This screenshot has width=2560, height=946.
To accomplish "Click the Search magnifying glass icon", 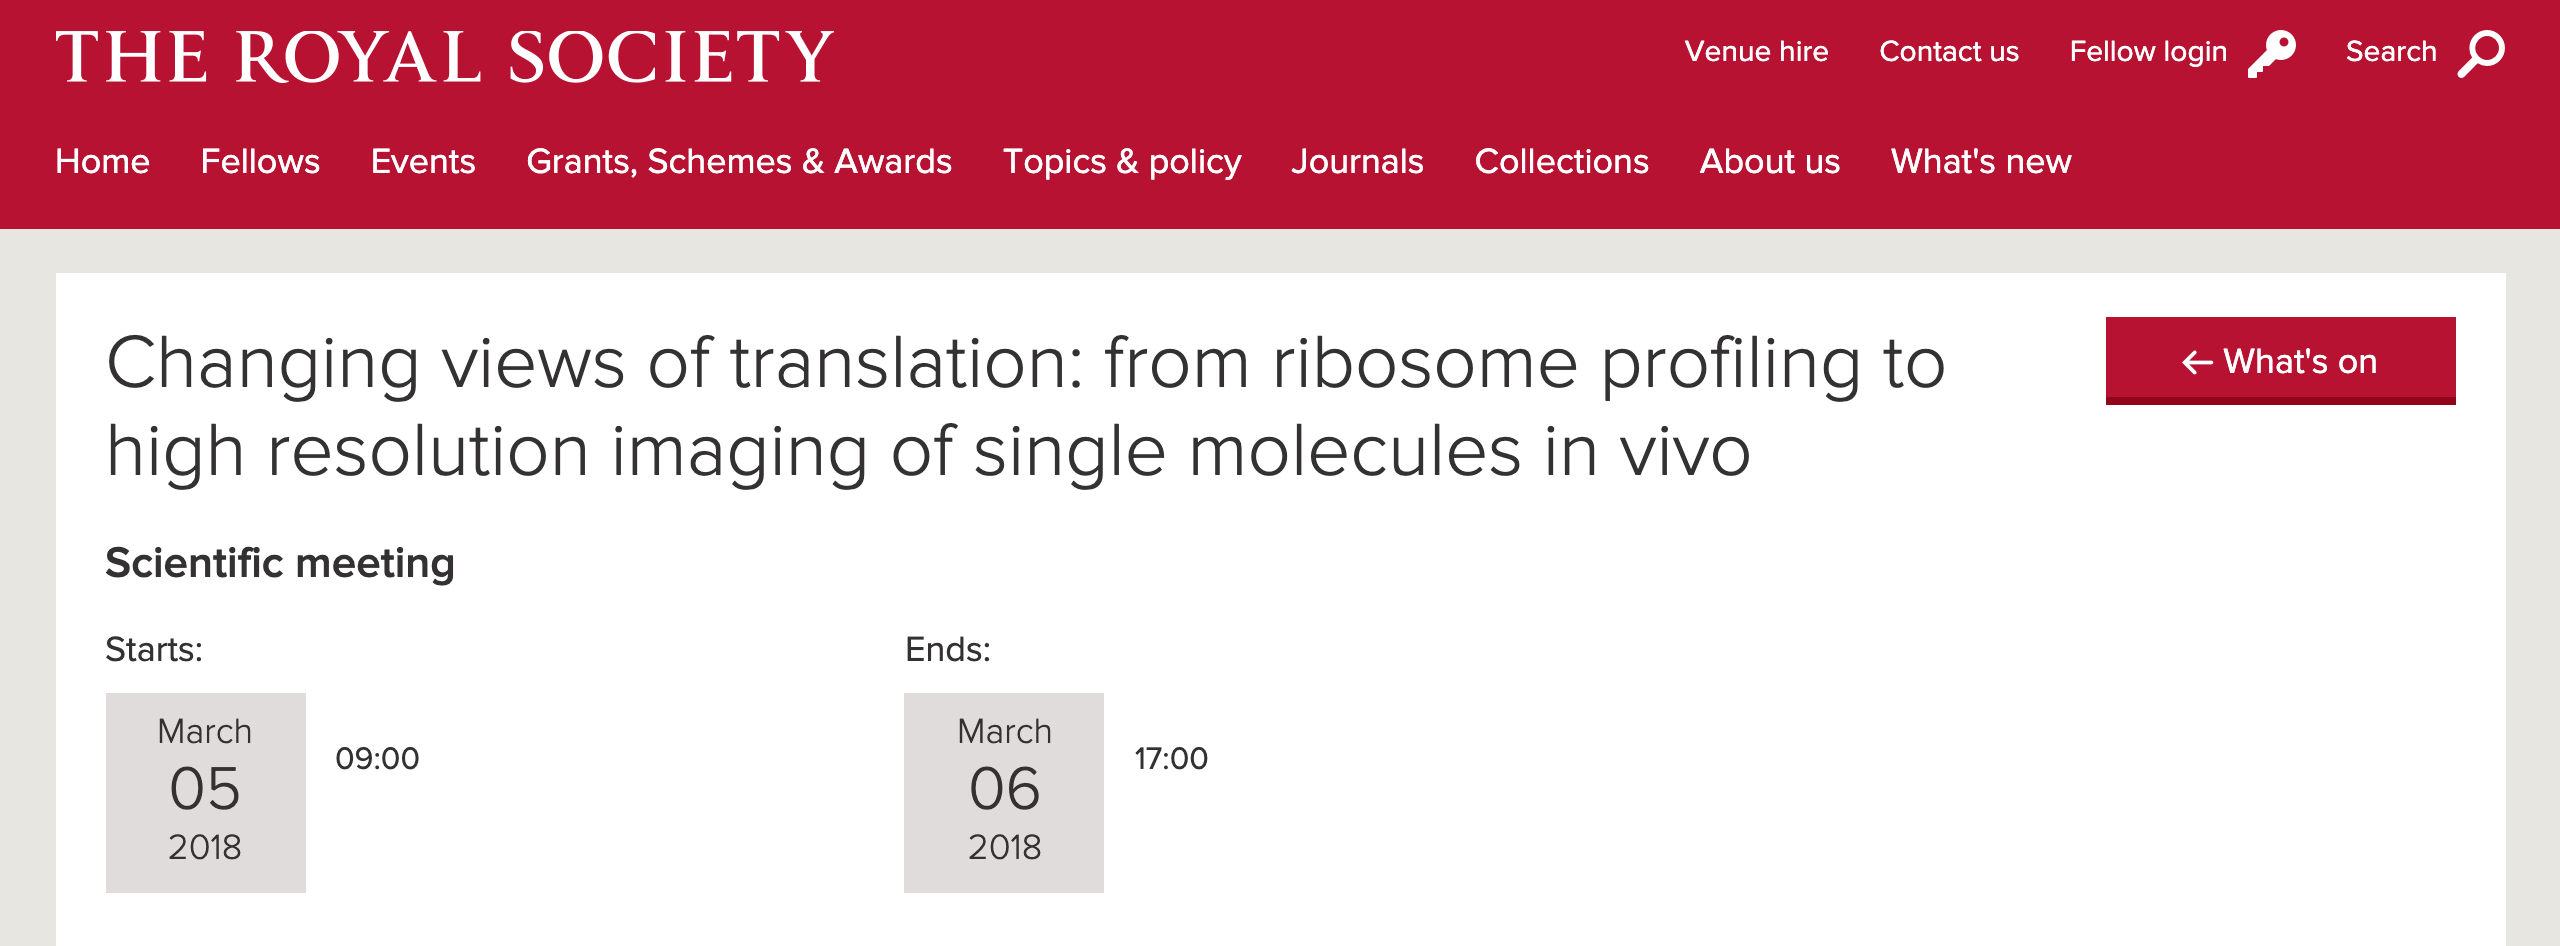I will pos(2482,53).
